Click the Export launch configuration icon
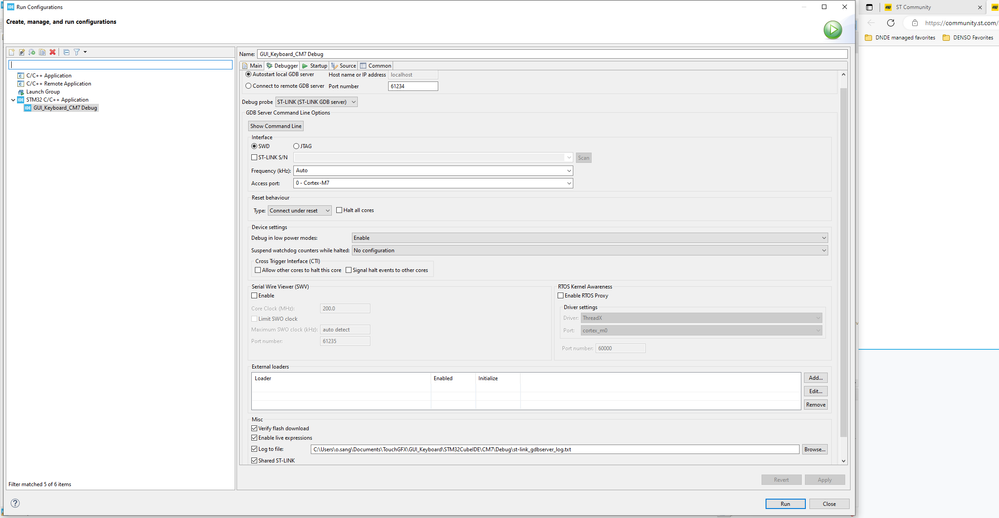The image size is (999, 518). 32,52
